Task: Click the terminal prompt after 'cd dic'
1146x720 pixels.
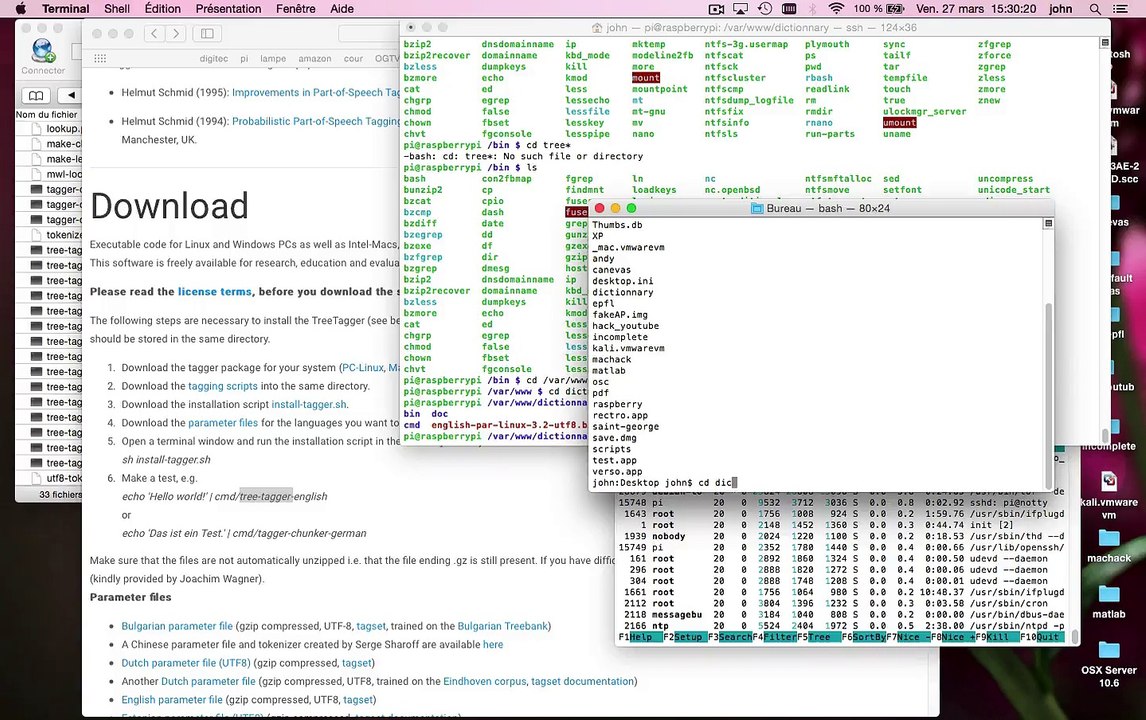Action: click(x=734, y=482)
